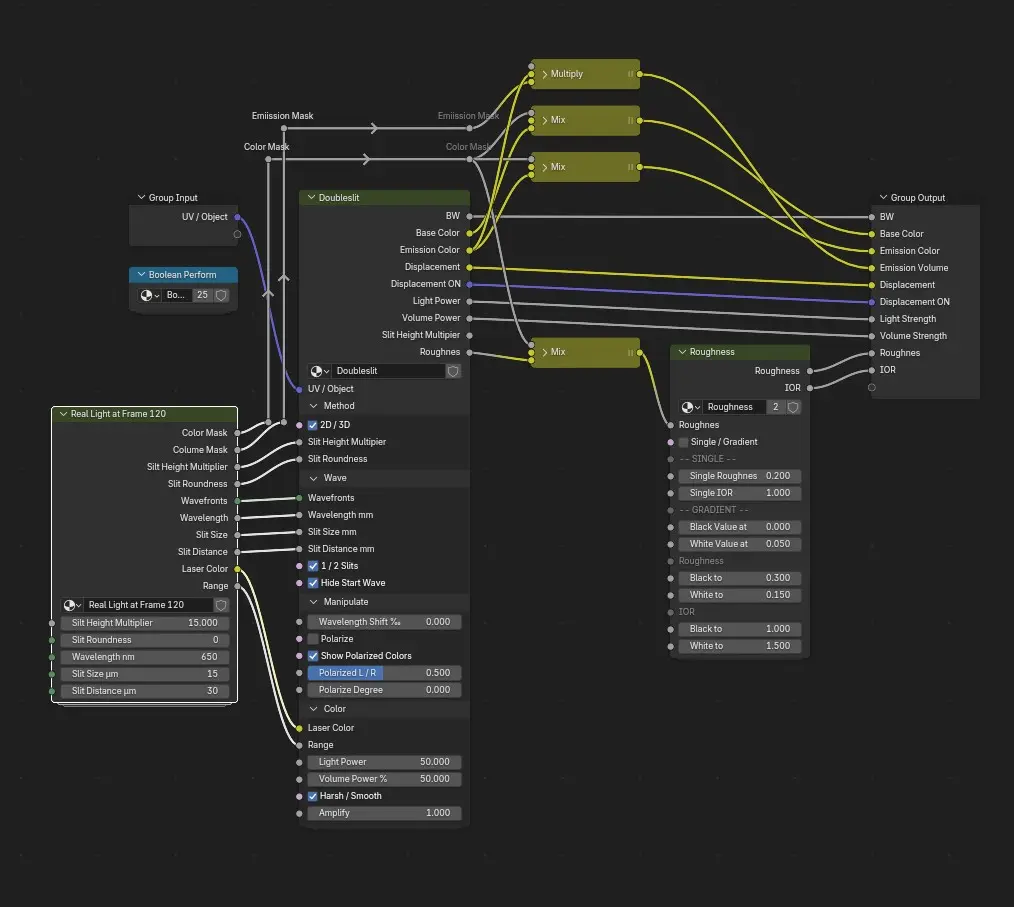Screen dimensions: 1014x907
Task: Click the user count 25 on Boolean Perform
Action: (x=202, y=295)
